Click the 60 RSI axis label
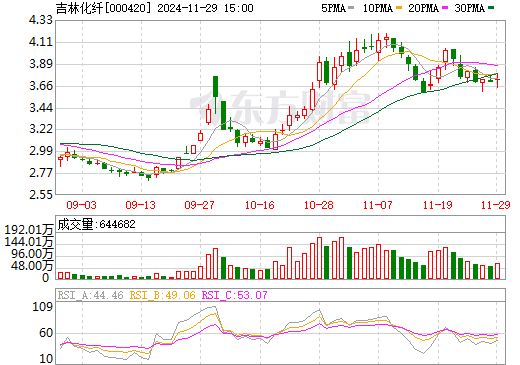This screenshot has height=365, width=520. [46, 333]
